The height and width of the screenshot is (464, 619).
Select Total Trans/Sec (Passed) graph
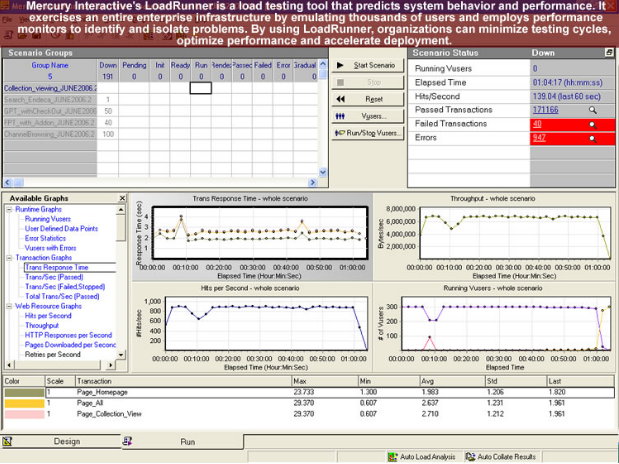click(x=62, y=296)
